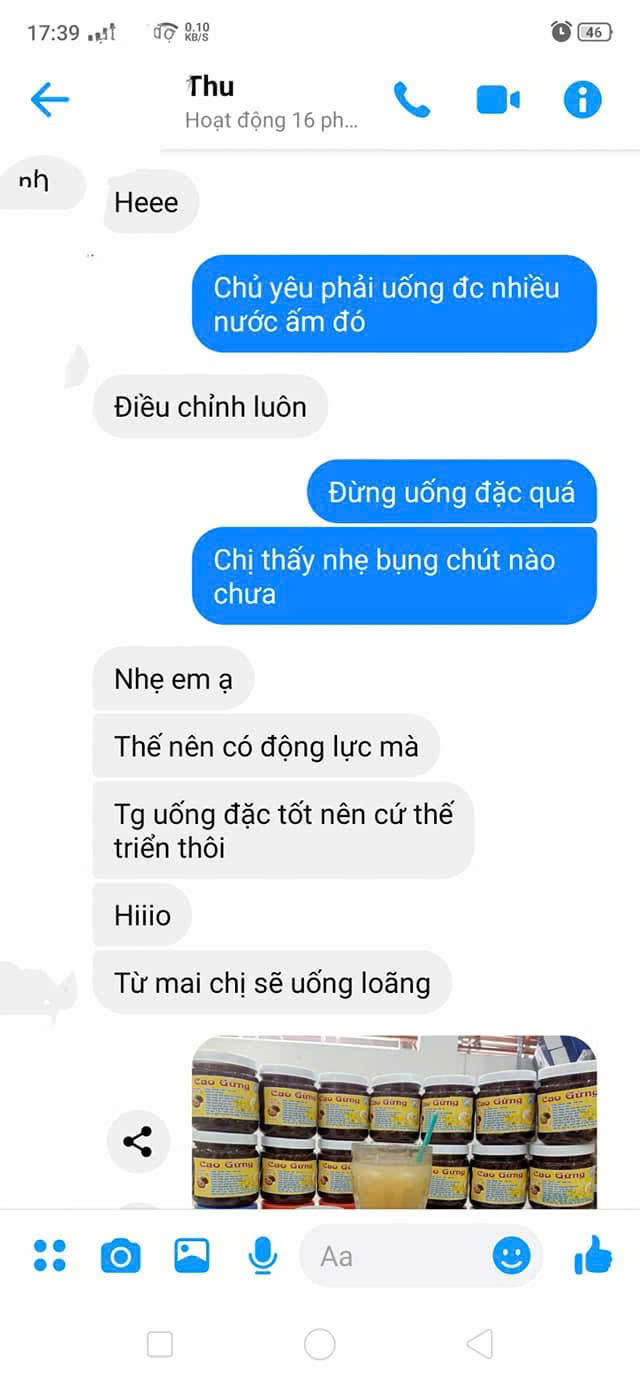Image resolution: width=640 pixels, height=1387 pixels.
Task: Select the "Đừng uống đặc quá" message
Action: pos(452,492)
